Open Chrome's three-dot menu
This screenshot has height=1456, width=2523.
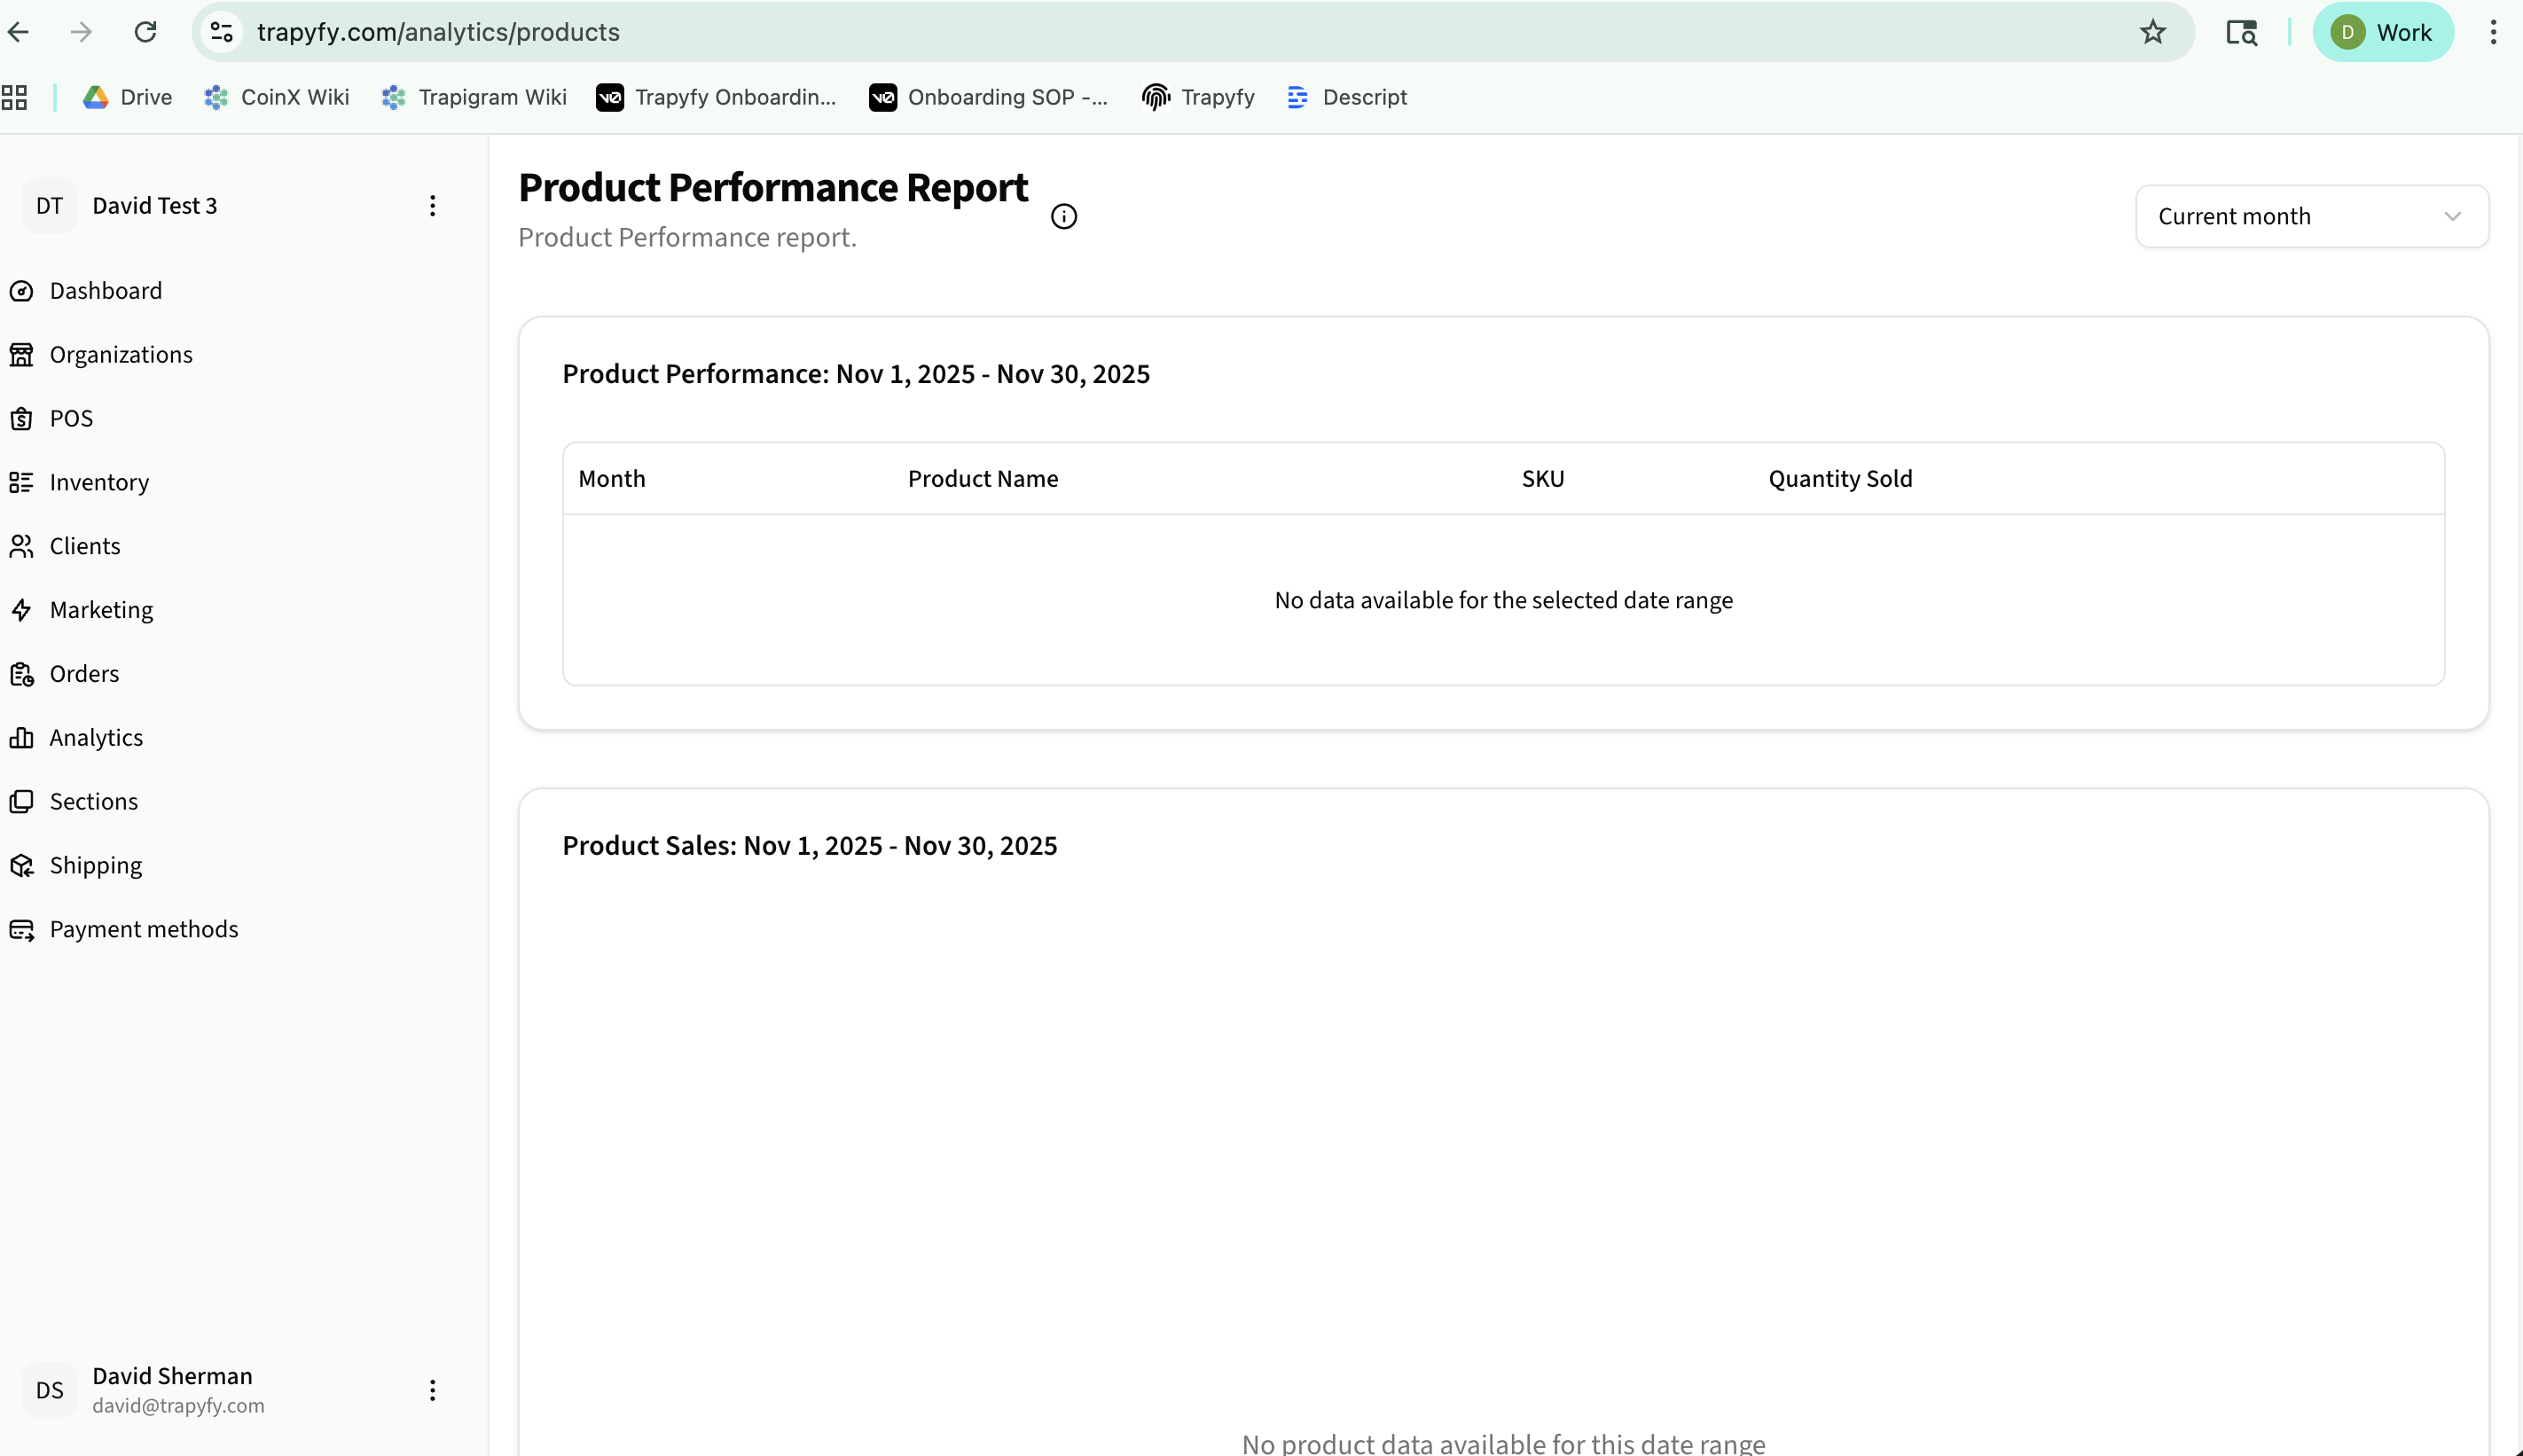2493,32
